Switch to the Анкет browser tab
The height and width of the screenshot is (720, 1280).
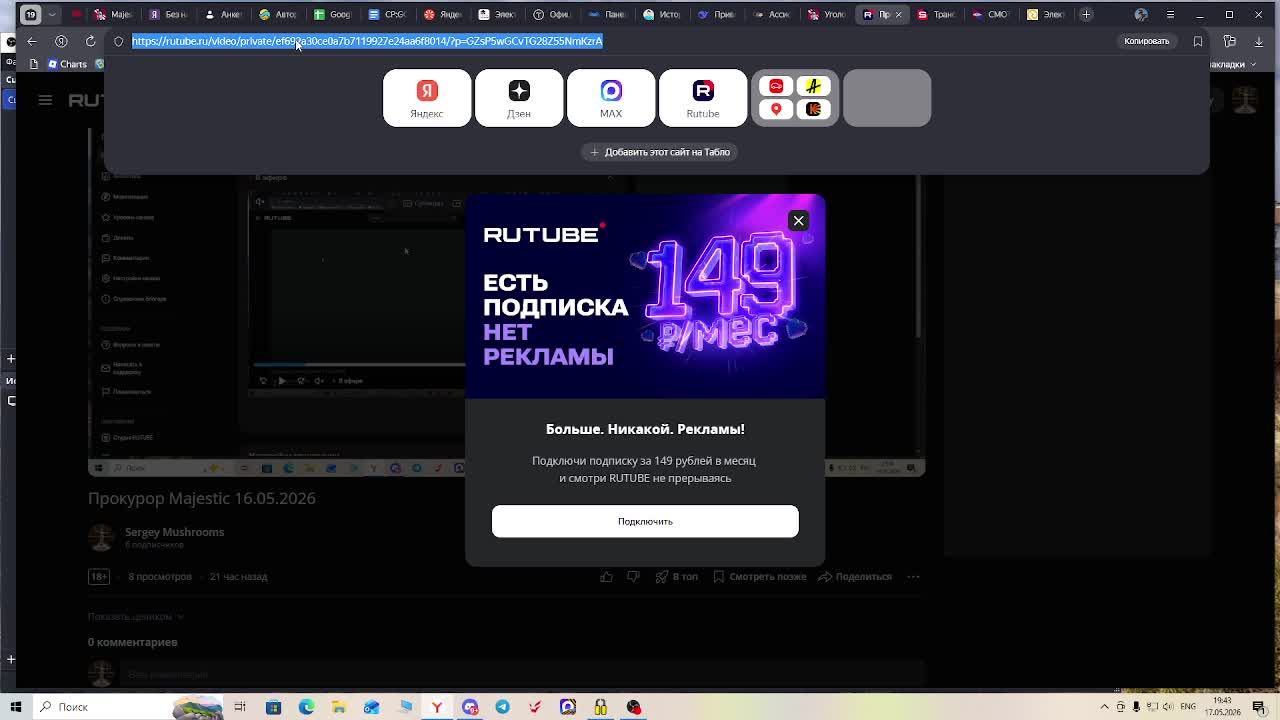[x=223, y=14]
